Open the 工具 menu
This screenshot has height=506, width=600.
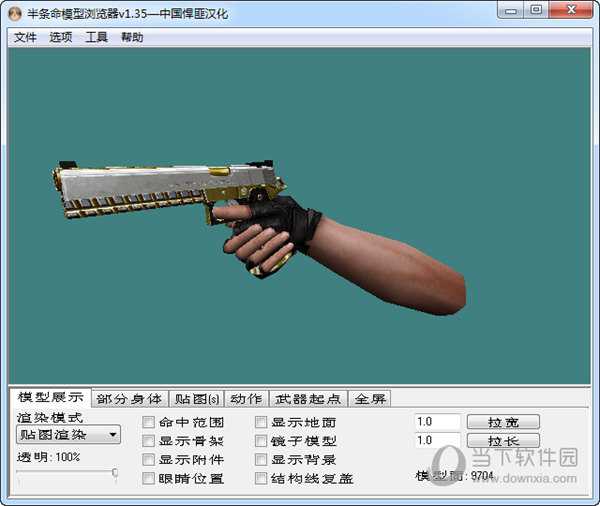click(96, 37)
